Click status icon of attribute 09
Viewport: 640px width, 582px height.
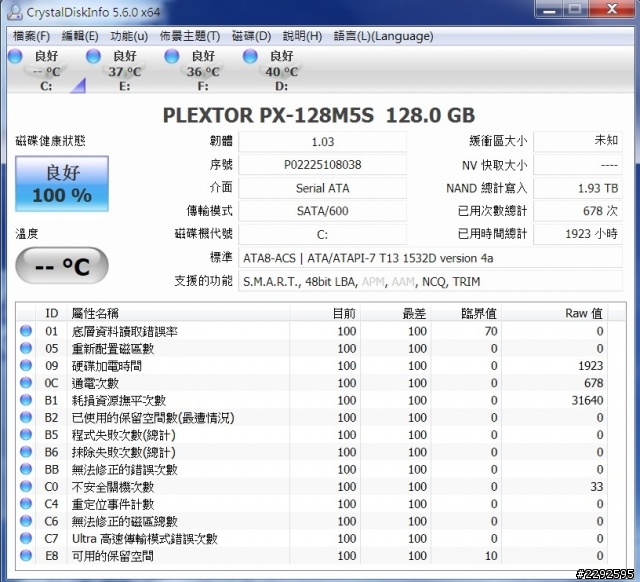26,365
